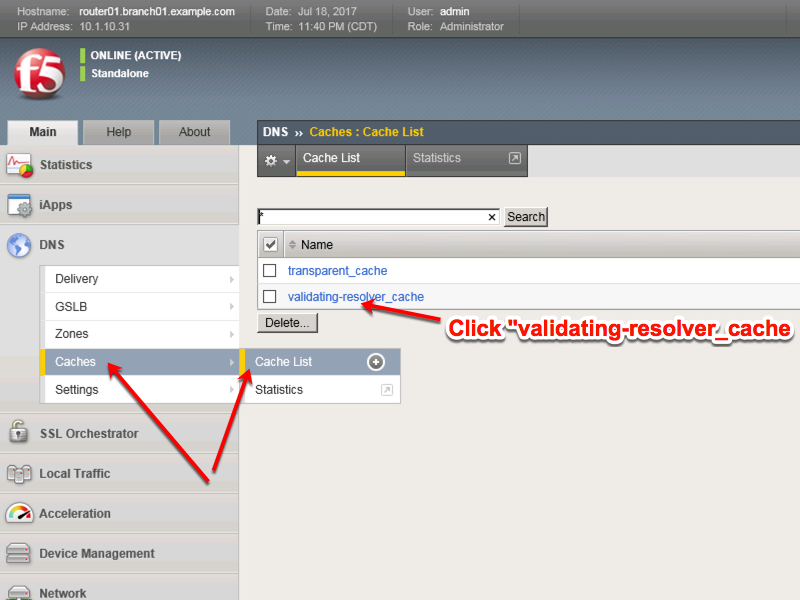This screenshot has width=800, height=600.
Task: Expand the Zones submenu arrow
Action: [232, 334]
